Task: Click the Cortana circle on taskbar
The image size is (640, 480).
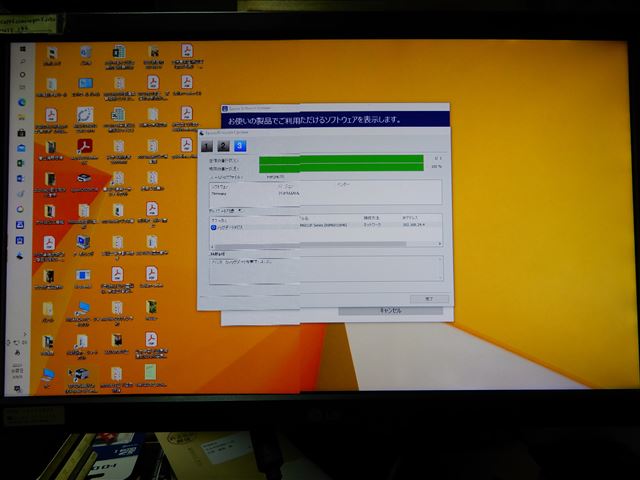Action: pos(22,75)
